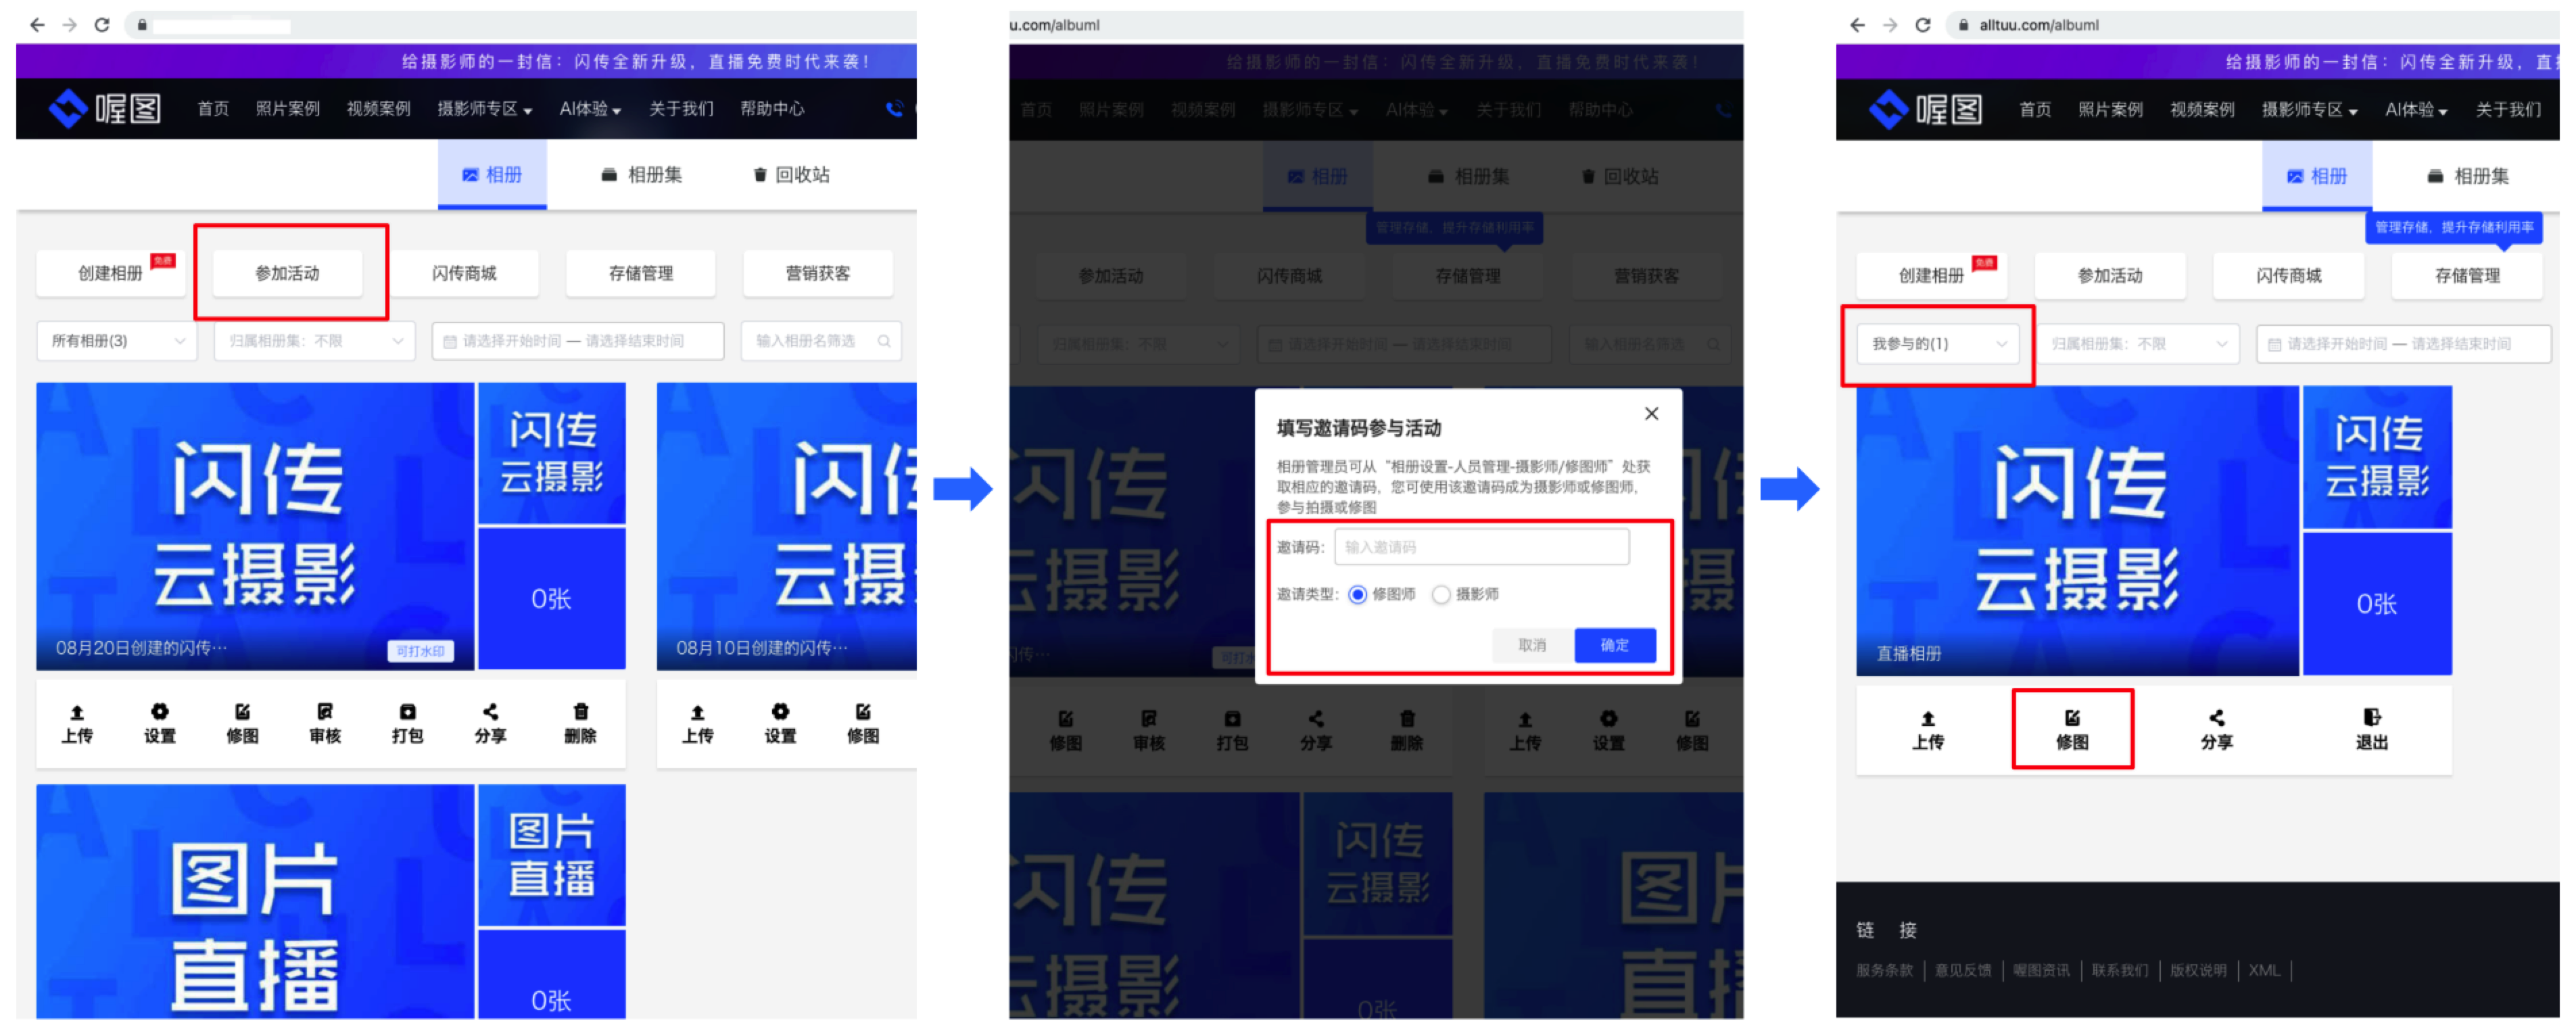The image size is (2576, 1029).
Task: Expand AI体验 menu in right screenshot
Action: click(x=2416, y=110)
